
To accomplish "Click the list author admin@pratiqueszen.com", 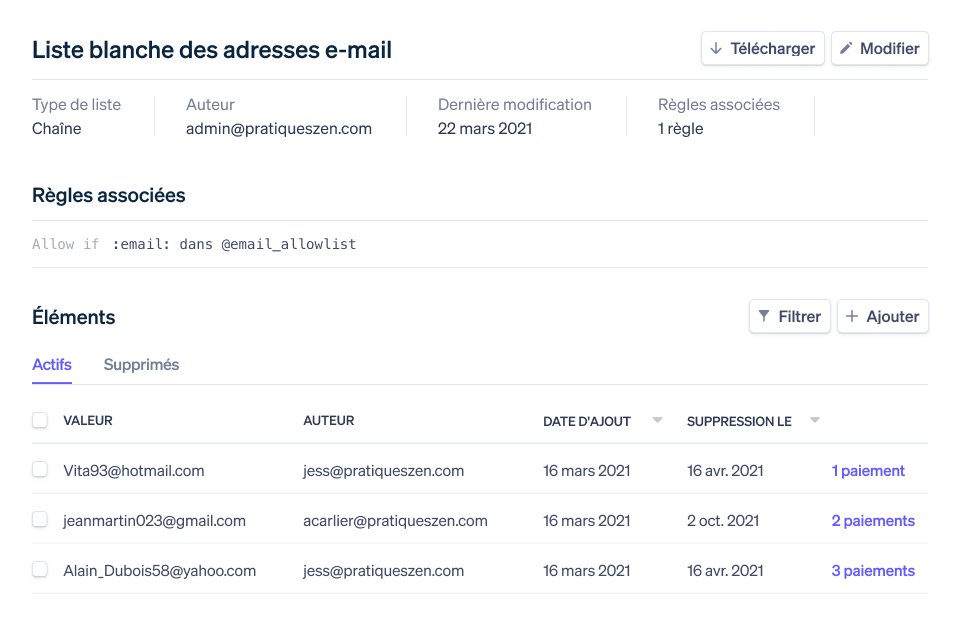I will pos(279,129).
